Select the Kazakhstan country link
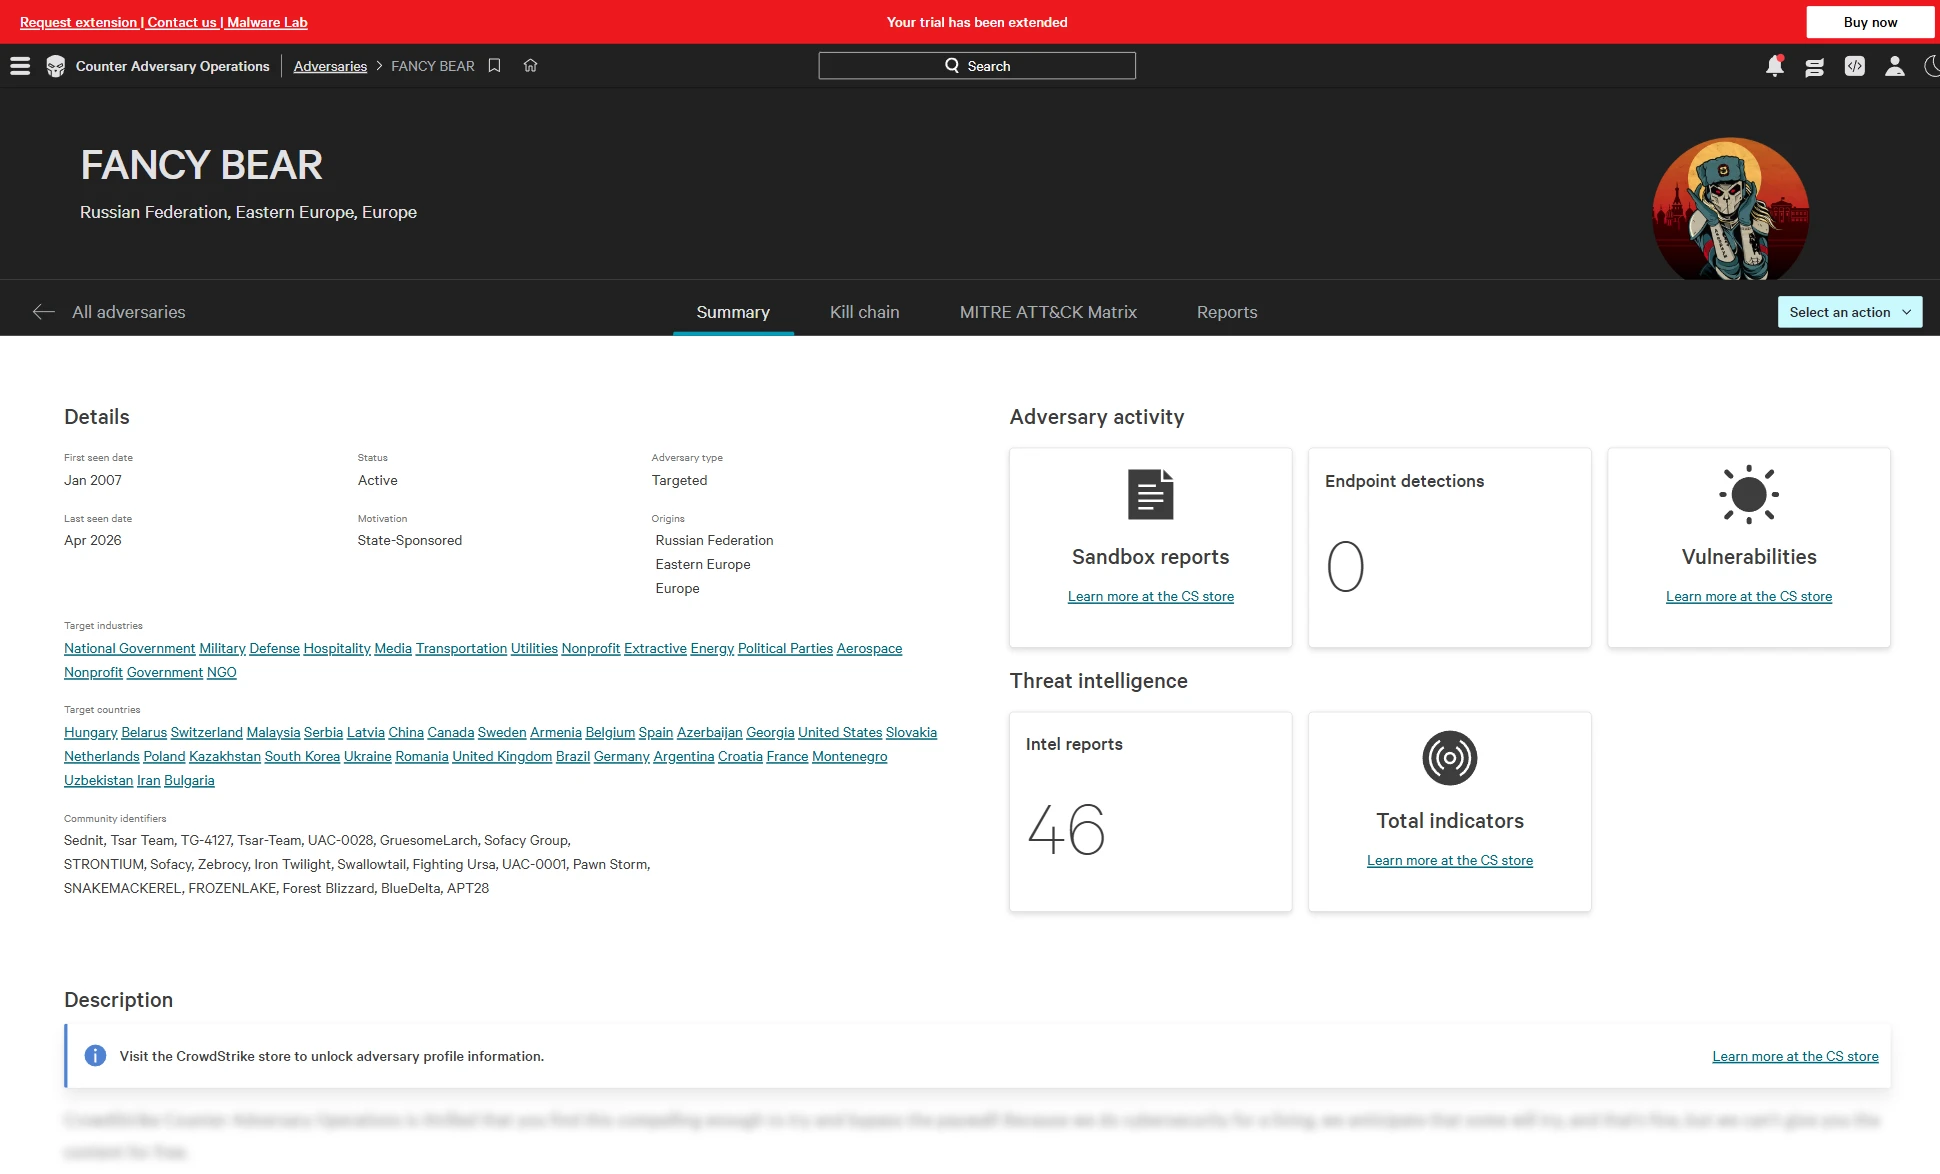 (x=225, y=756)
